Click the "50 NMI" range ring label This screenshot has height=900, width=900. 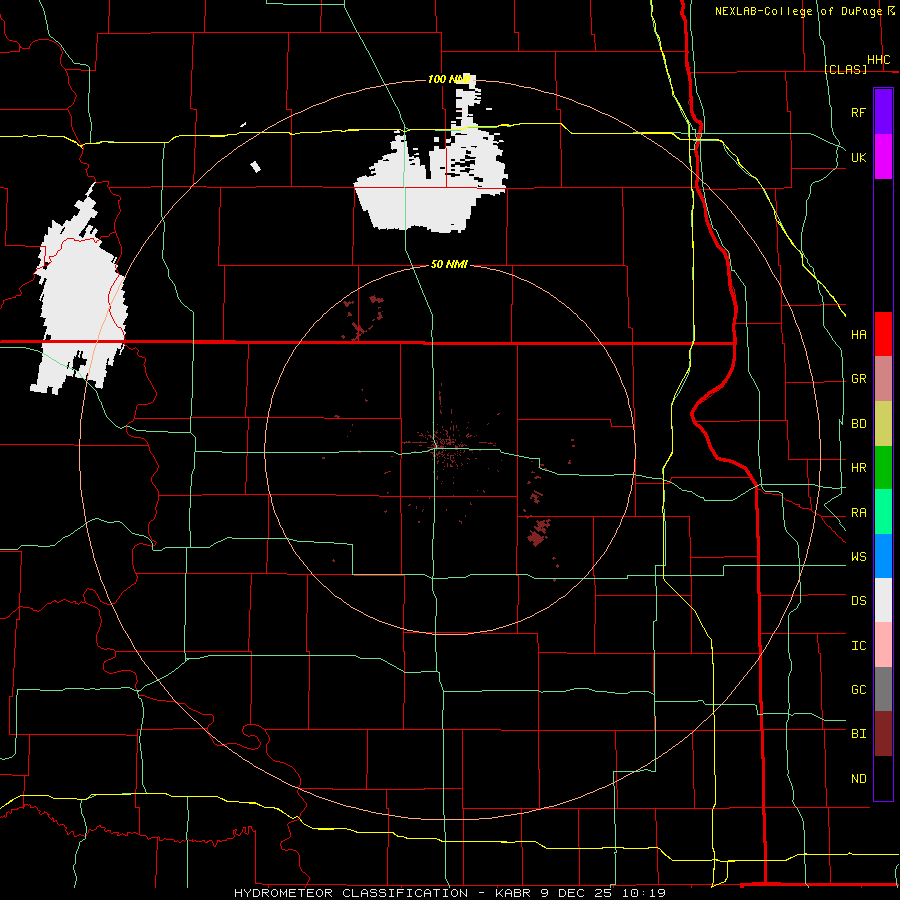(449, 264)
